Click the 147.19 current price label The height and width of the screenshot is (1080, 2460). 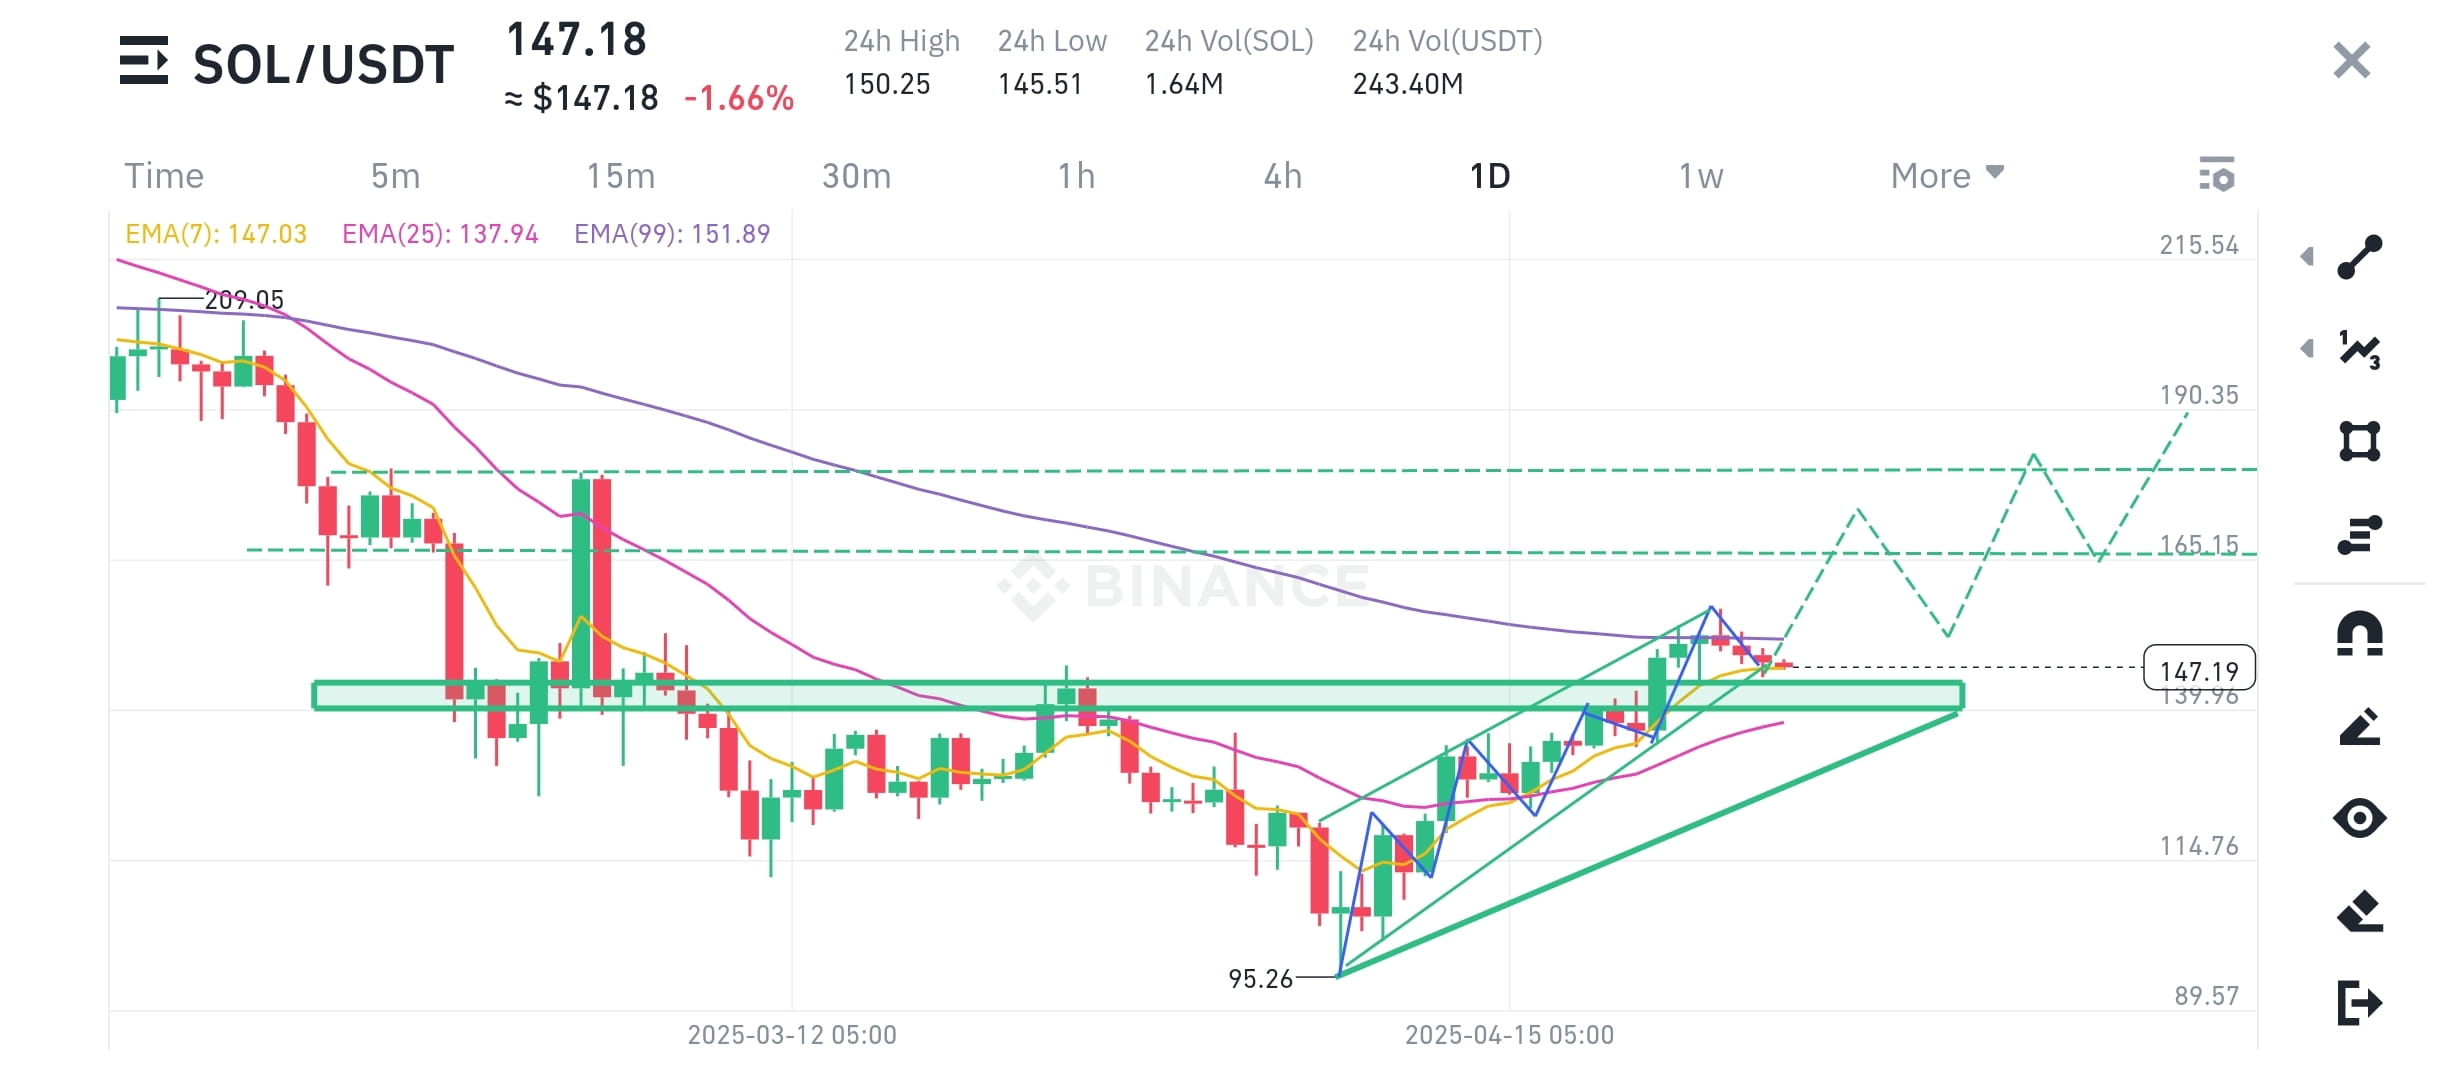point(2199,668)
